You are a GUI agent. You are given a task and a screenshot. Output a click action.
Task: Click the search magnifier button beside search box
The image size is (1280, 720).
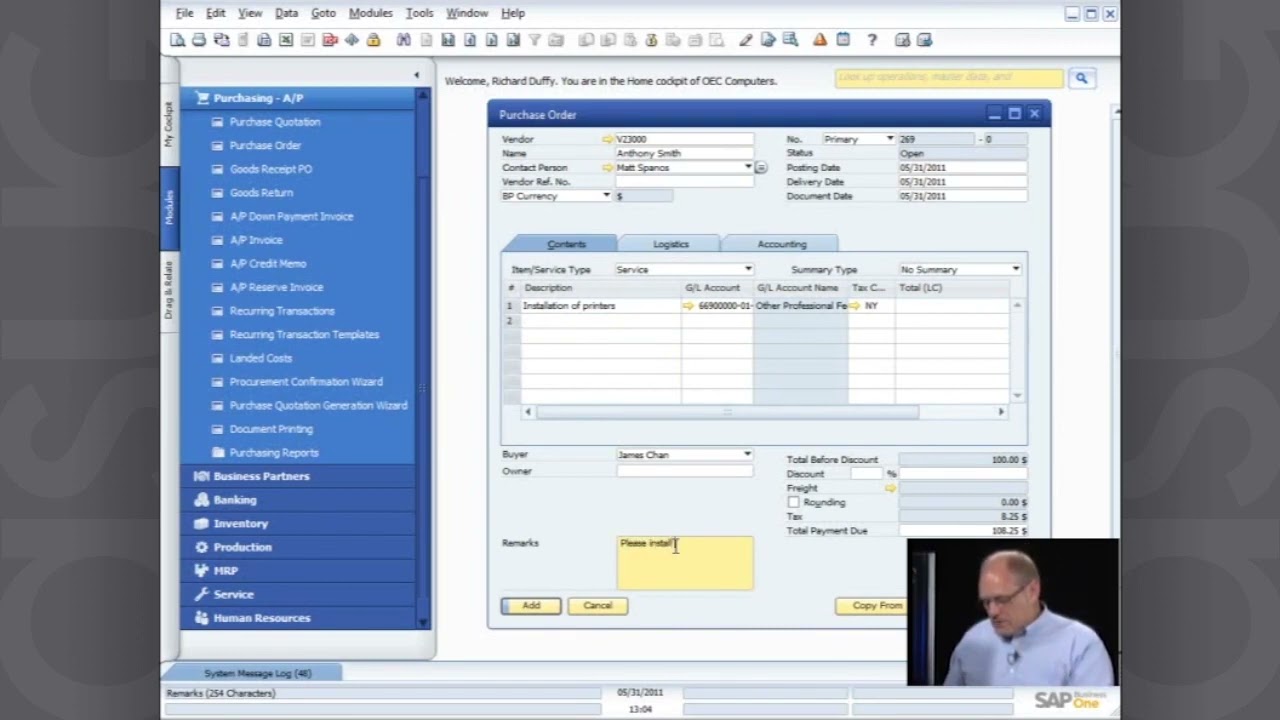pos(1081,78)
